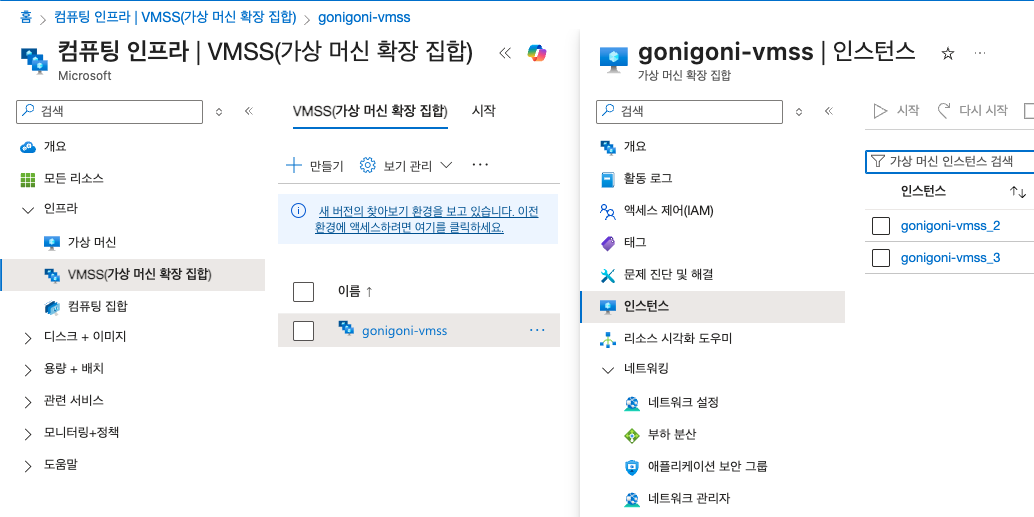
Task: Click the 다시 시작 restart icon
Action: 944,111
